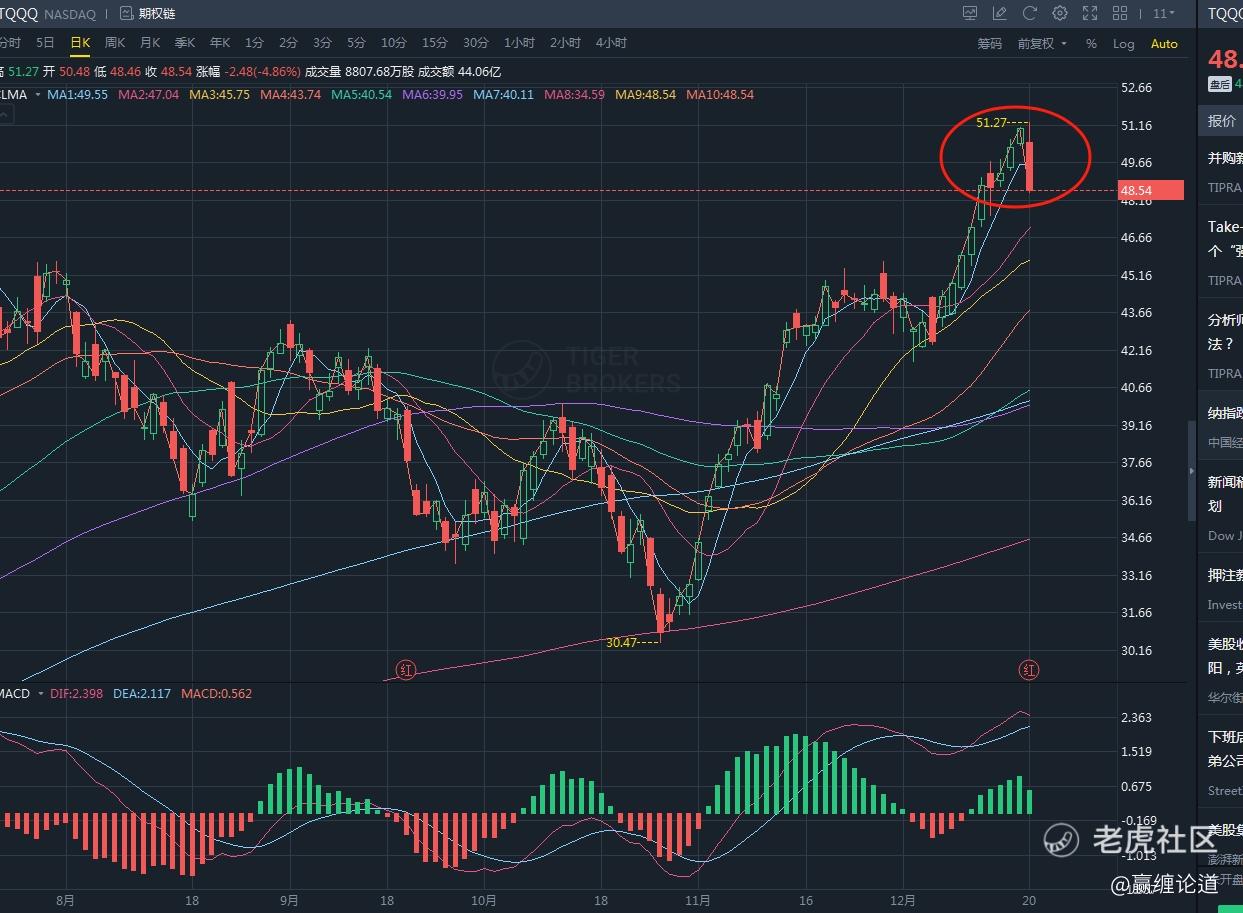Click the DIF:2.398 value
This screenshot has height=913, width=1243.
tap(76, 694)
